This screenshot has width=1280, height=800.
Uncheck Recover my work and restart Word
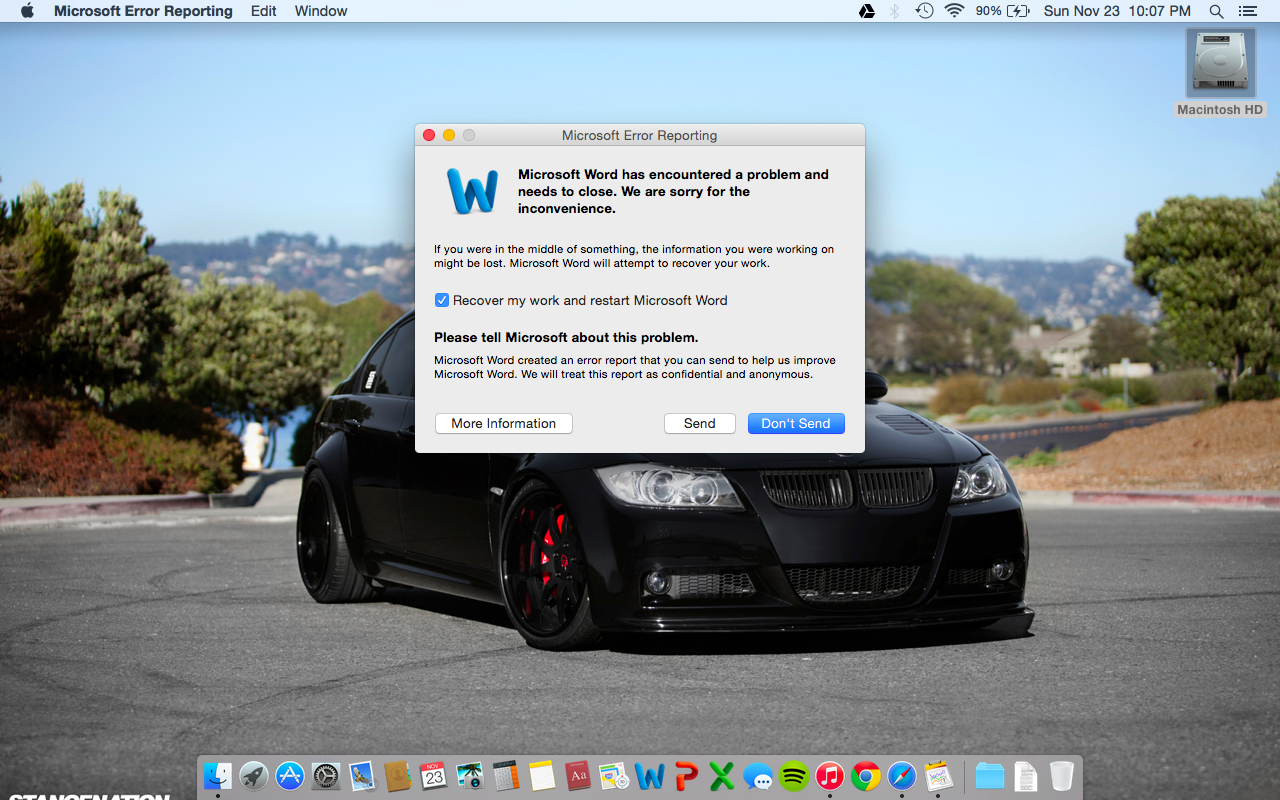pos(442,300)
